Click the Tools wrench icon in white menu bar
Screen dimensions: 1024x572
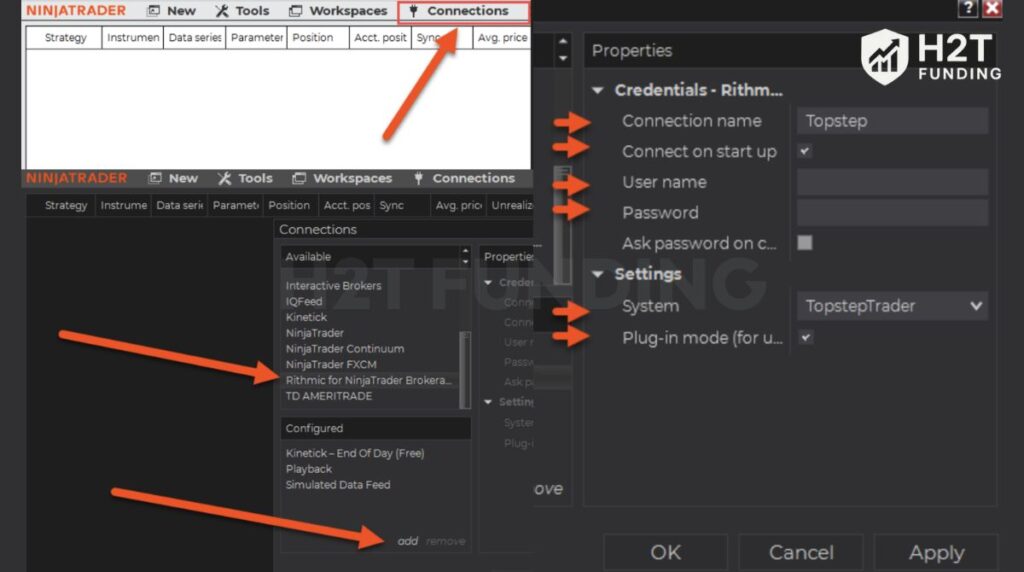[221, 11]
